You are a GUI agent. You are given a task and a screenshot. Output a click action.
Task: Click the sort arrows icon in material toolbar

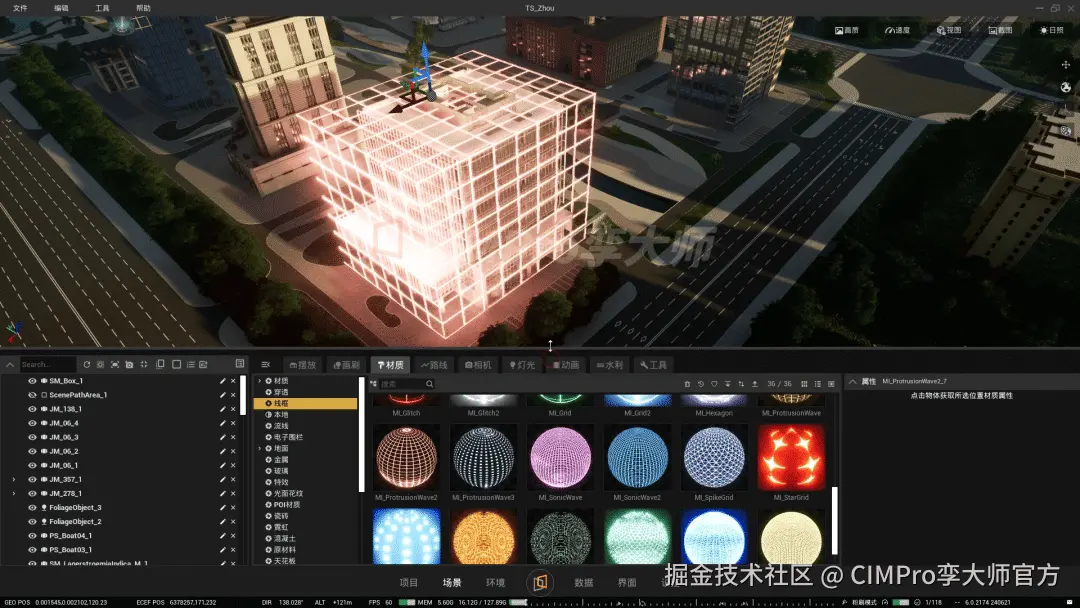point(741,384)
